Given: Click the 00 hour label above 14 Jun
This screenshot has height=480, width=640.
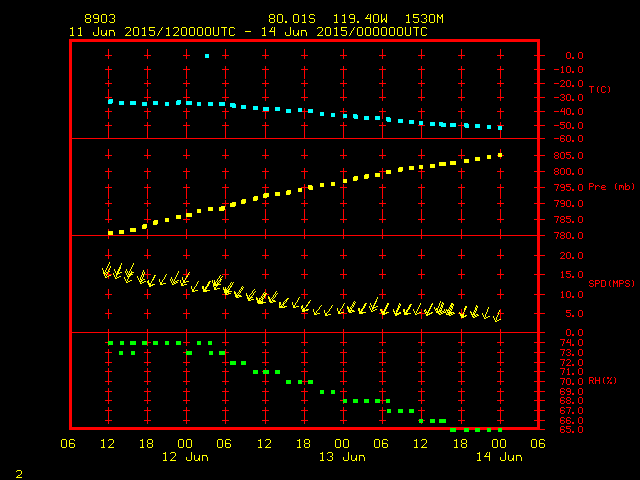Looking at the screenshot, I should 499,444.
